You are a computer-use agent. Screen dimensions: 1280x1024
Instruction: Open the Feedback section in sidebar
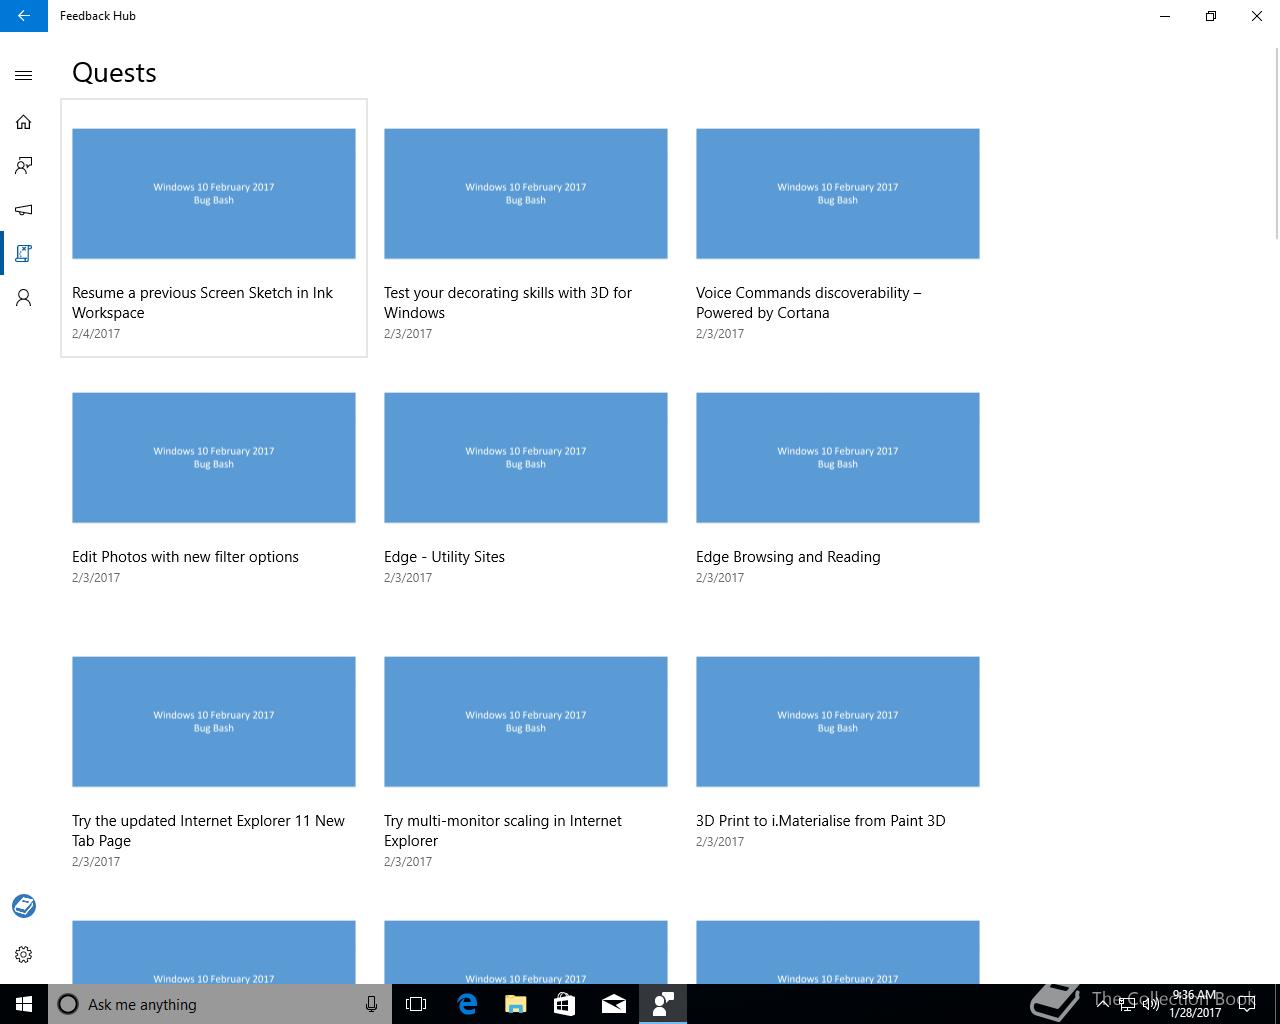pyautogui.click(x=24, y=166)
